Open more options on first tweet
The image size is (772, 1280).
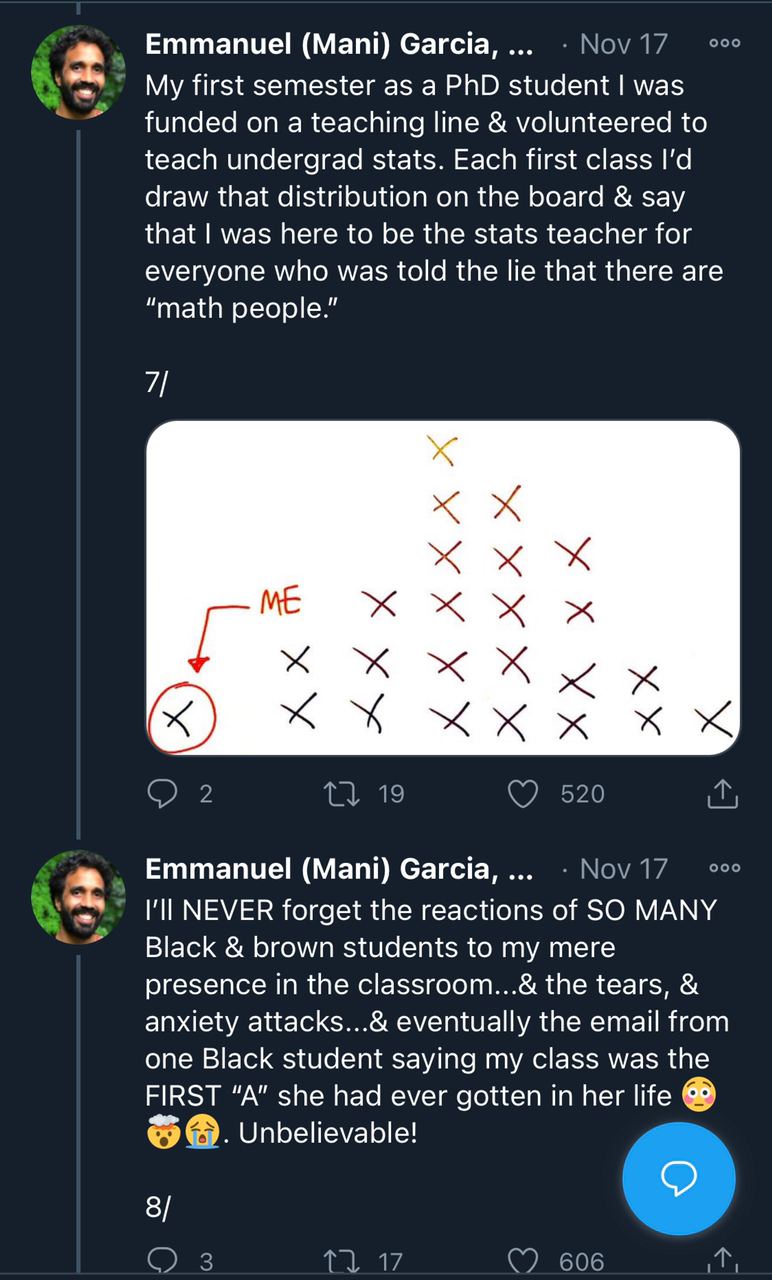(724, 44)
